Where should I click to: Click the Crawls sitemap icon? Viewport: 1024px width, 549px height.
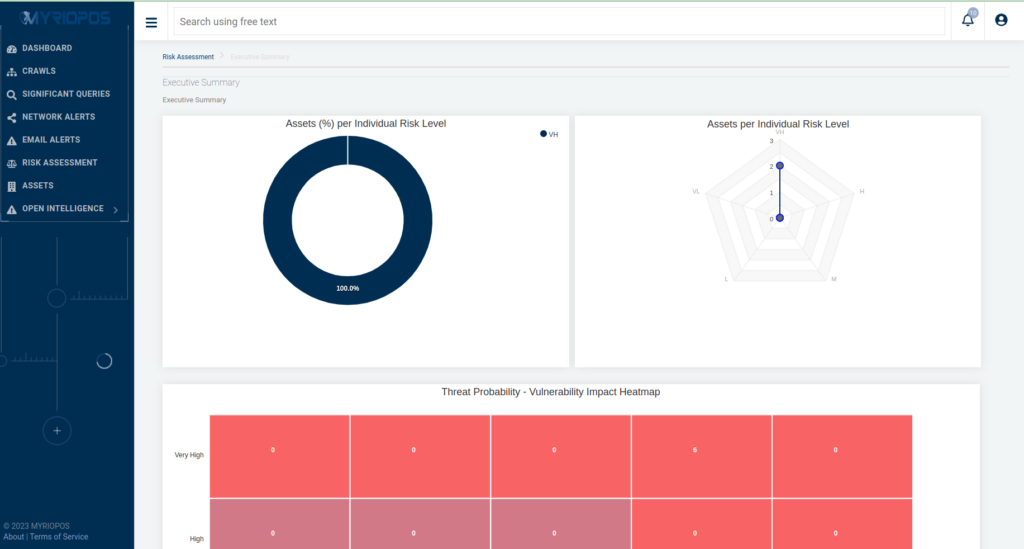12,72
